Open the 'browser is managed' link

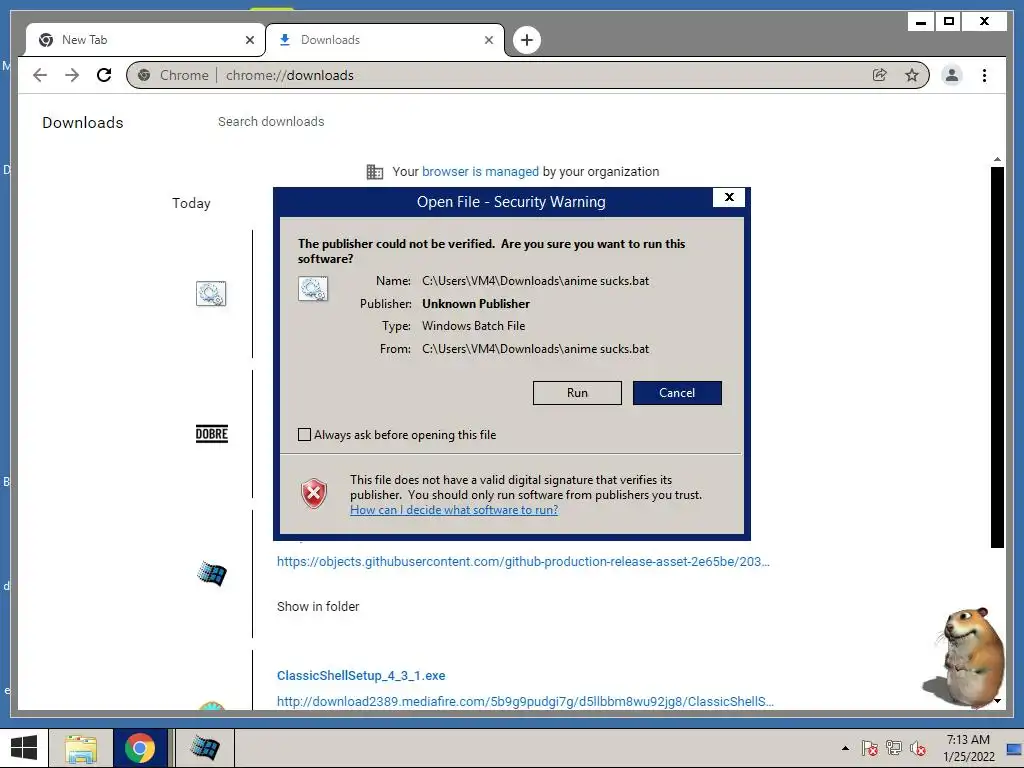(480, 172)
